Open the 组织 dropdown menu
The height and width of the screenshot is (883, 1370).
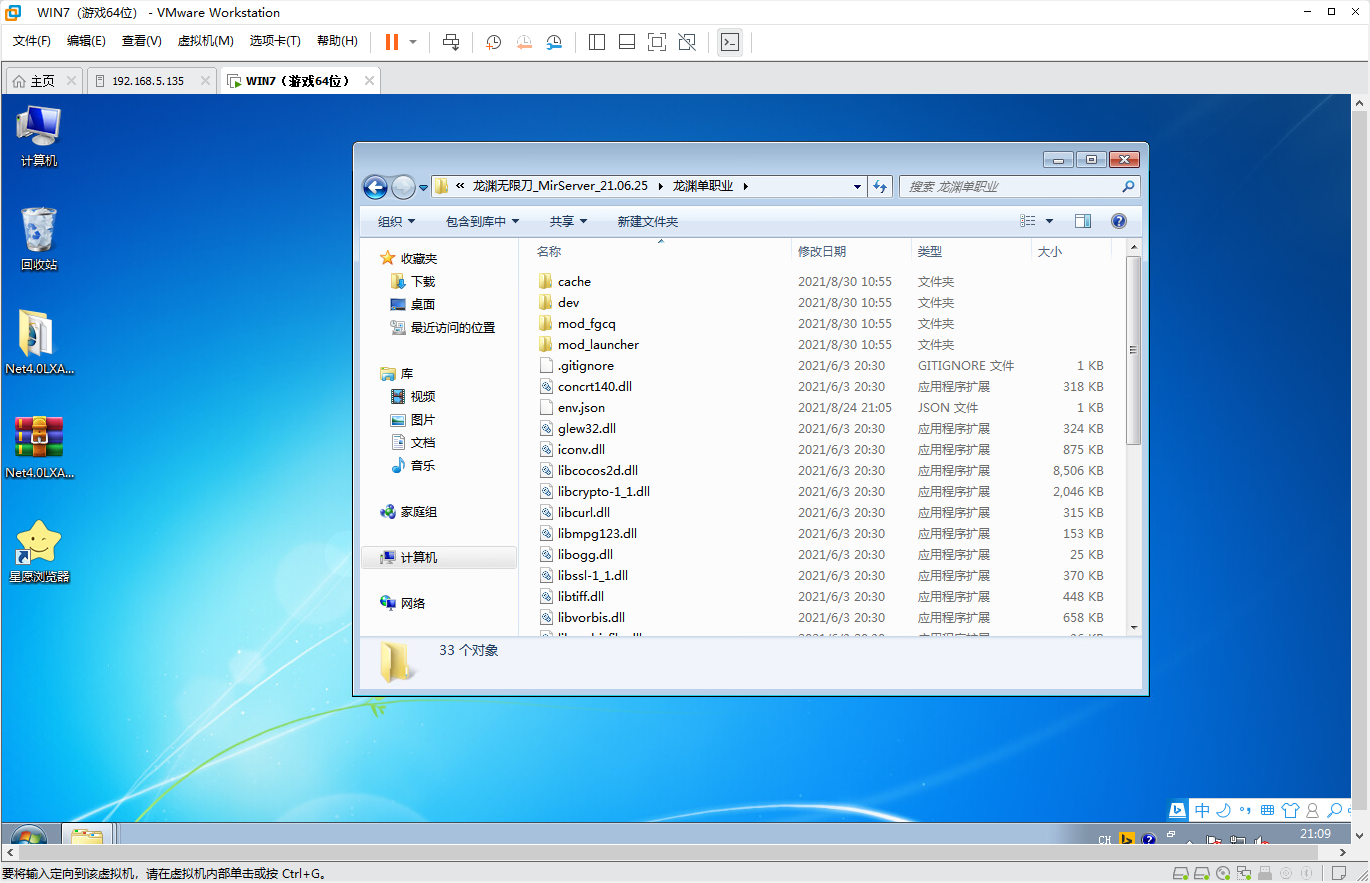pyautogui.click(x=396, y=221)
